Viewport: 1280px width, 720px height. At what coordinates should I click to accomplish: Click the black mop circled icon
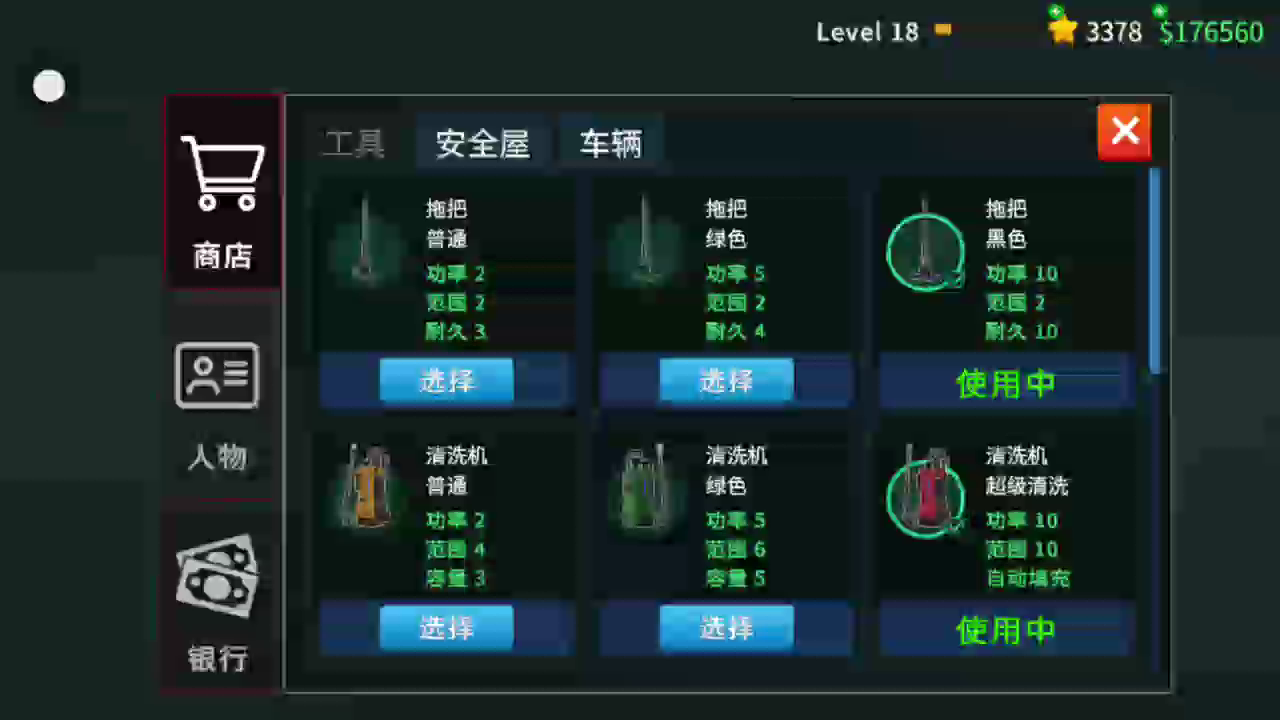click(925, 250)
